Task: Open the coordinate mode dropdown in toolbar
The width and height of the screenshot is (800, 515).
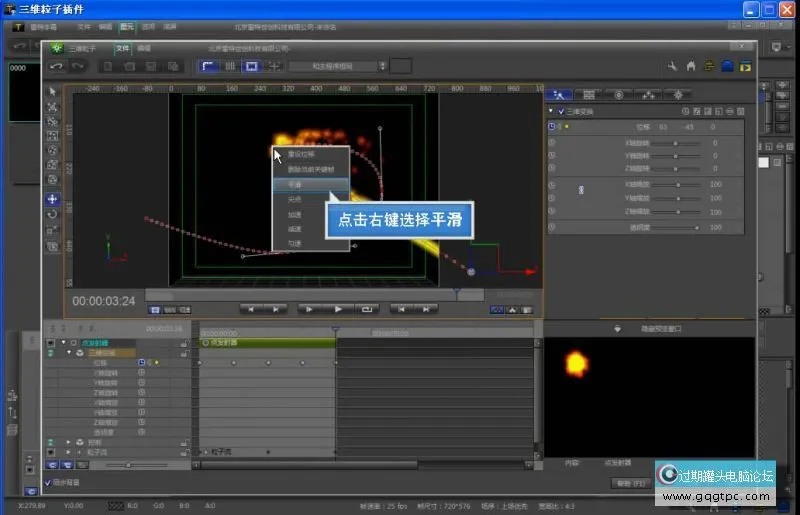Action: tap(338, 66)
